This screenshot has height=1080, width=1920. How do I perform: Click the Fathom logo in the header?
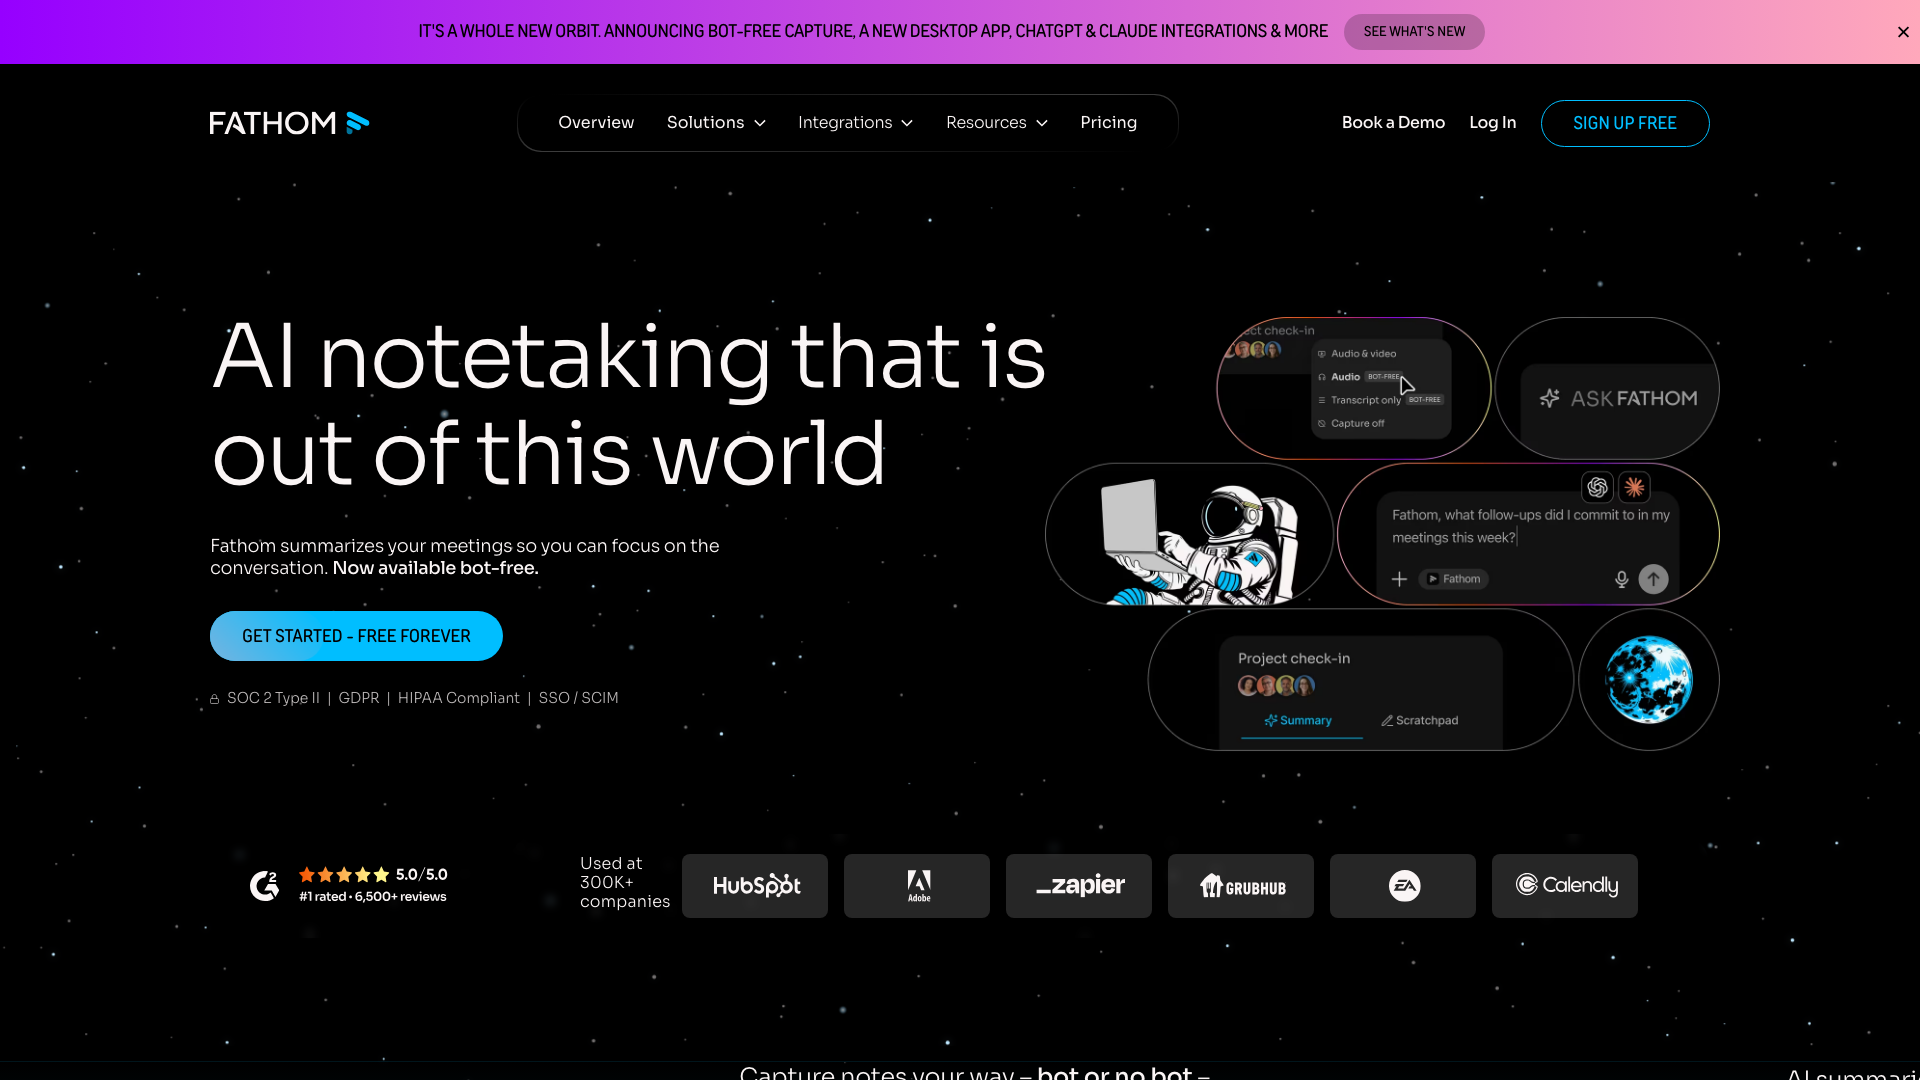pos(289,123)
